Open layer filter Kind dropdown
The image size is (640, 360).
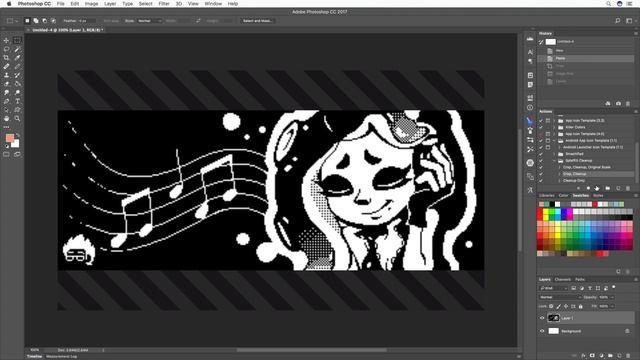click(553, 288)
